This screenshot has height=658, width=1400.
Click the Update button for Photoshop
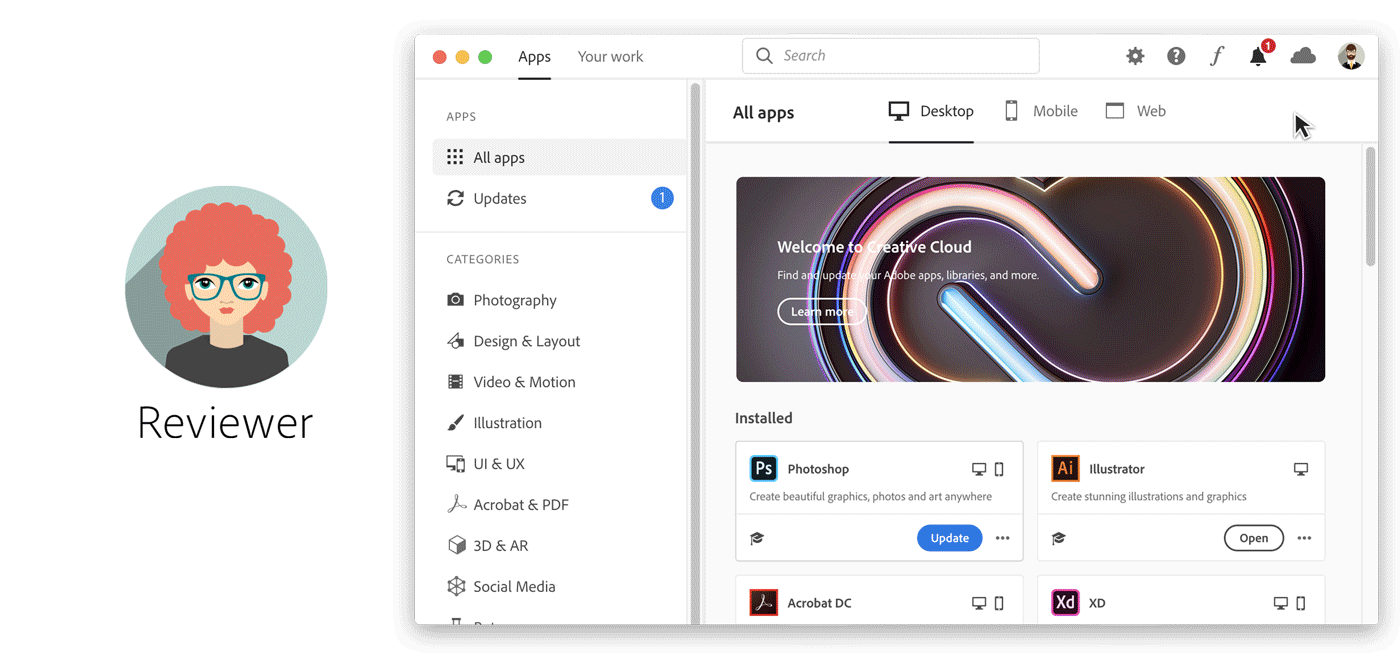[x=949, y=538]
